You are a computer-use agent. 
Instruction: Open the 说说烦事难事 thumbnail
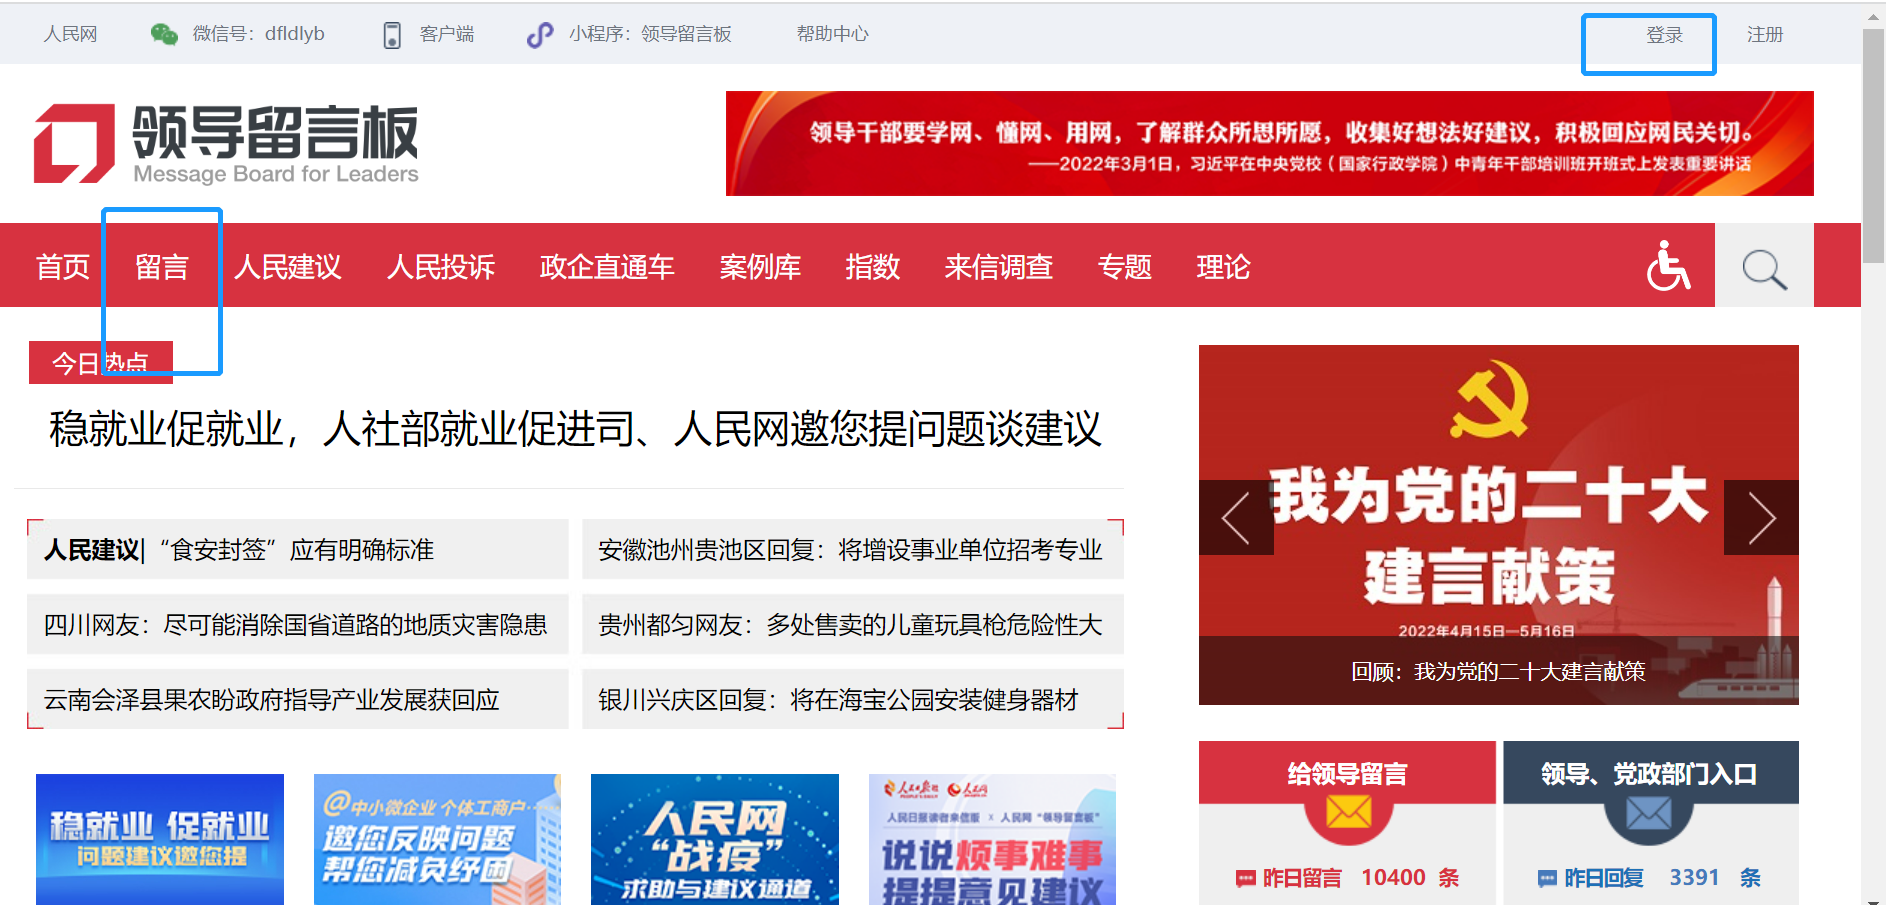[x=992, y=840]
